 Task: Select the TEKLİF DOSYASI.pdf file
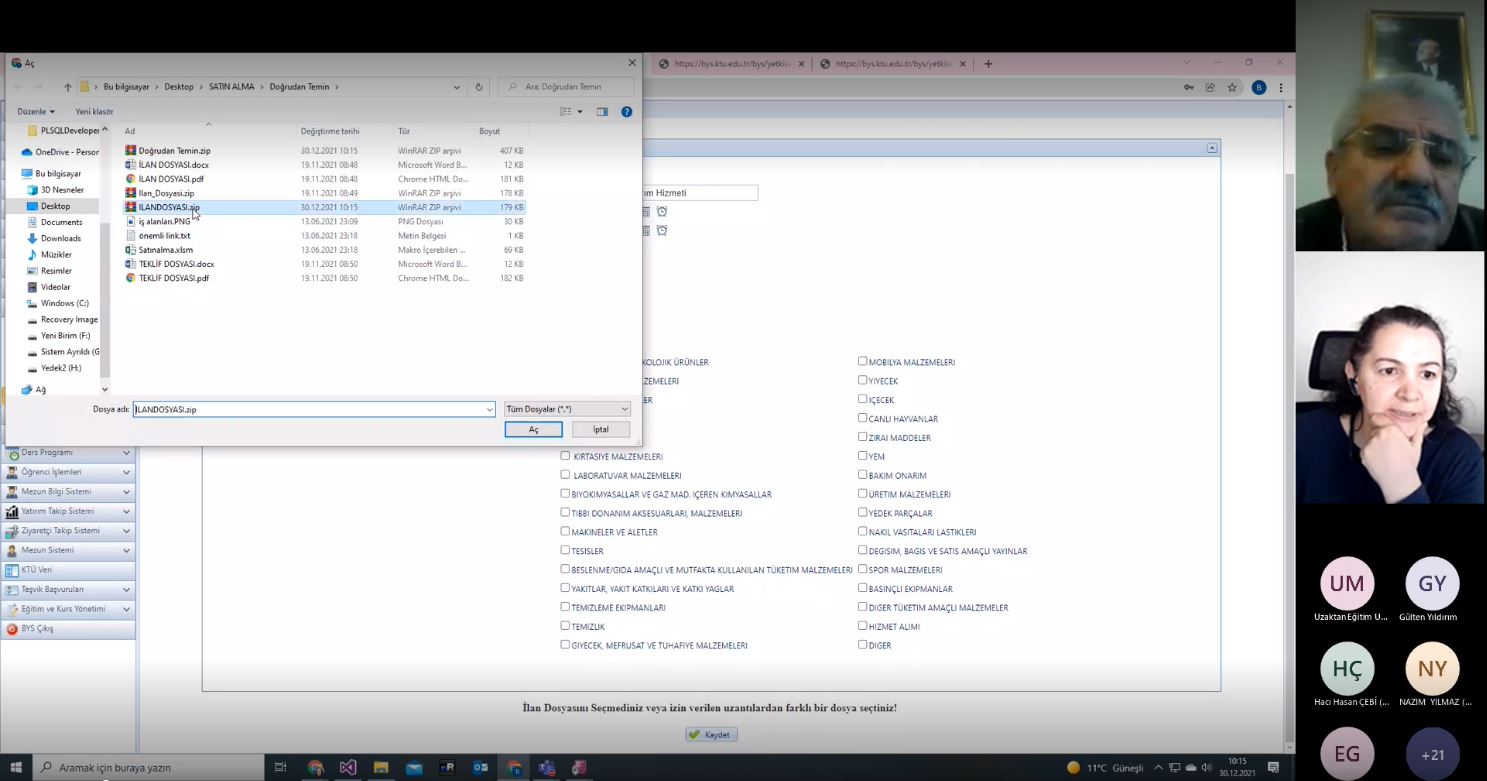pyautogui.click(x=173, y=278)
